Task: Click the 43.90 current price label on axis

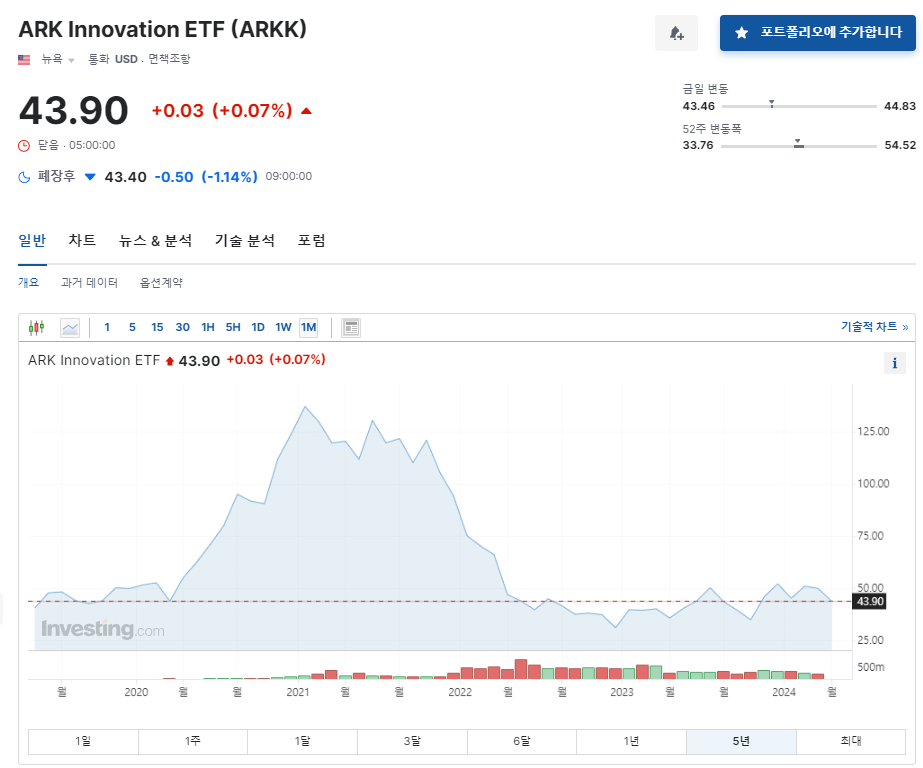Action: point(869,601)
